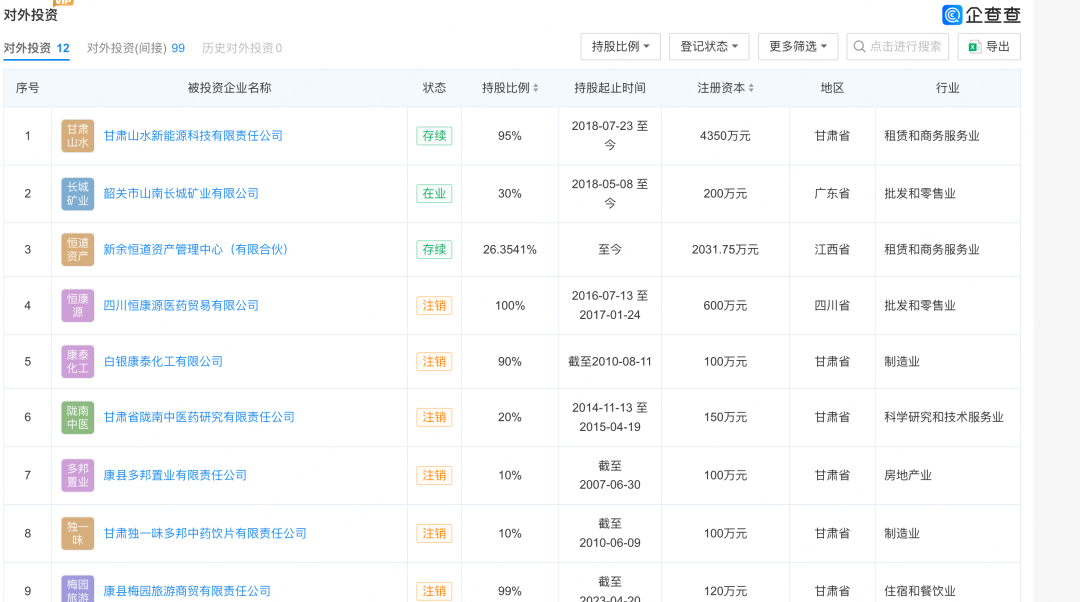Click the 甘肃山水 company logo tile
Image resolution: width=1080 pixels, height=602 pixels.
click(x=77, y=136)
